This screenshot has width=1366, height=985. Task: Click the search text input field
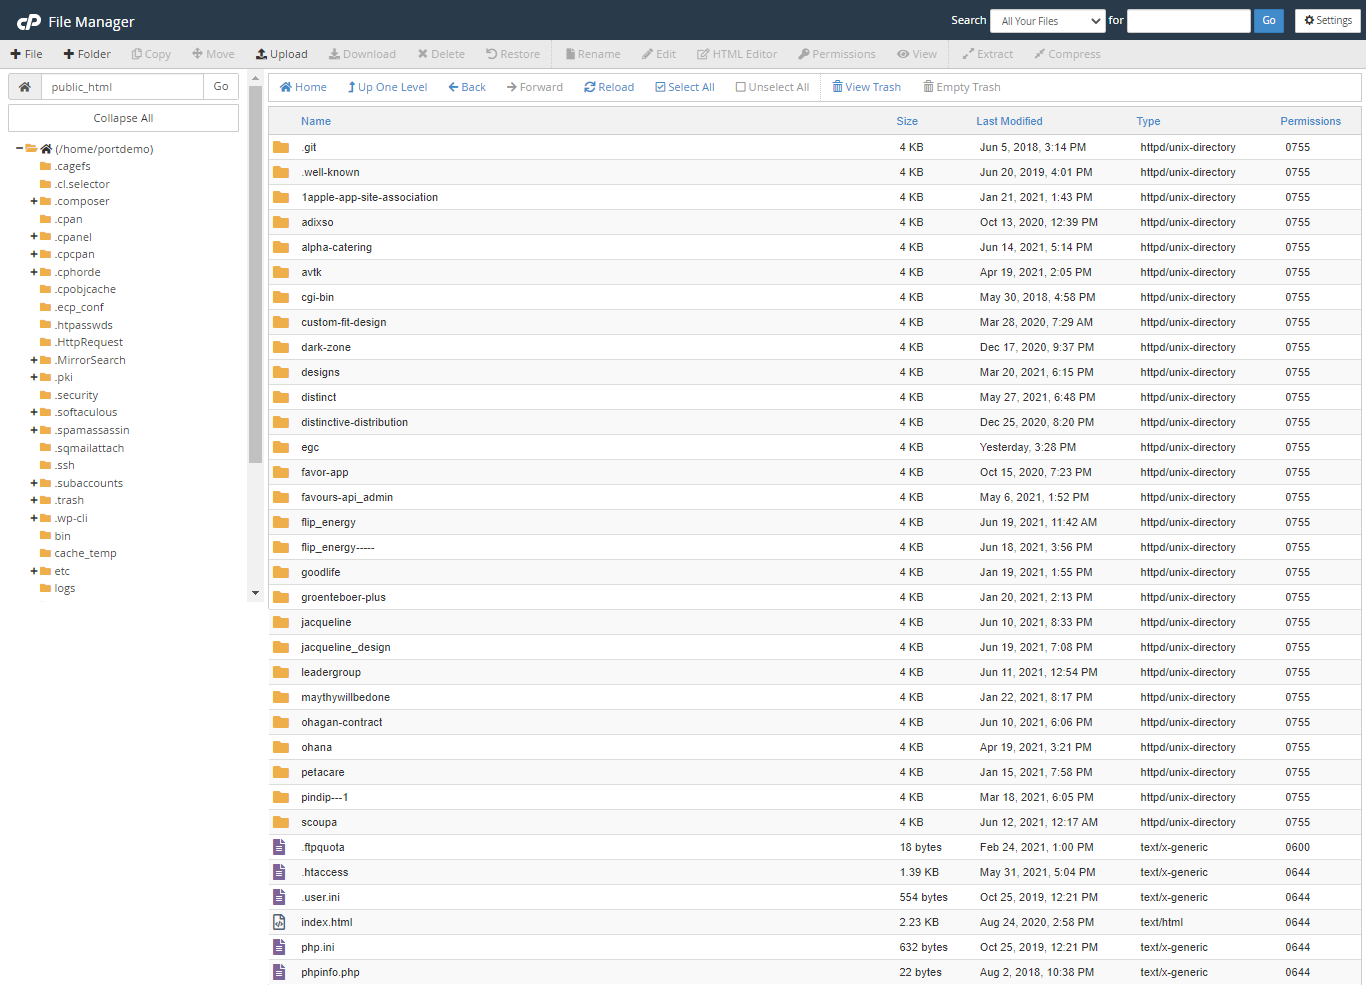pos(1188,21)
